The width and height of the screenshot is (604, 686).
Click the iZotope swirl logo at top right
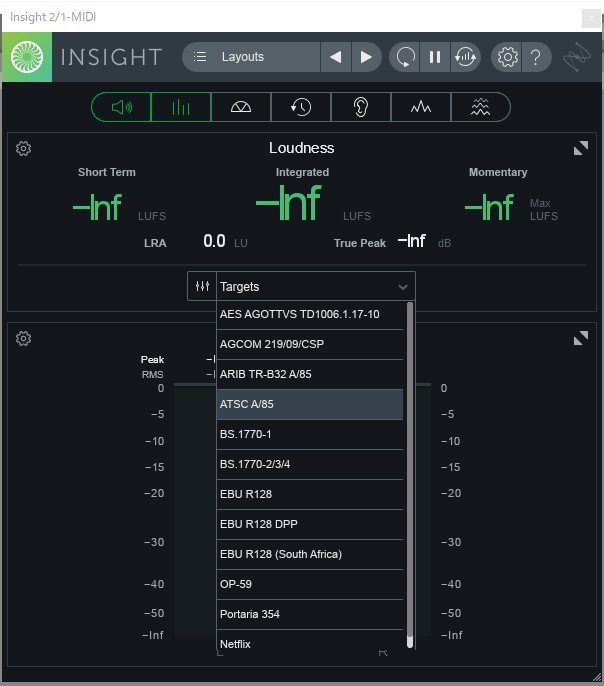point(577,57)
